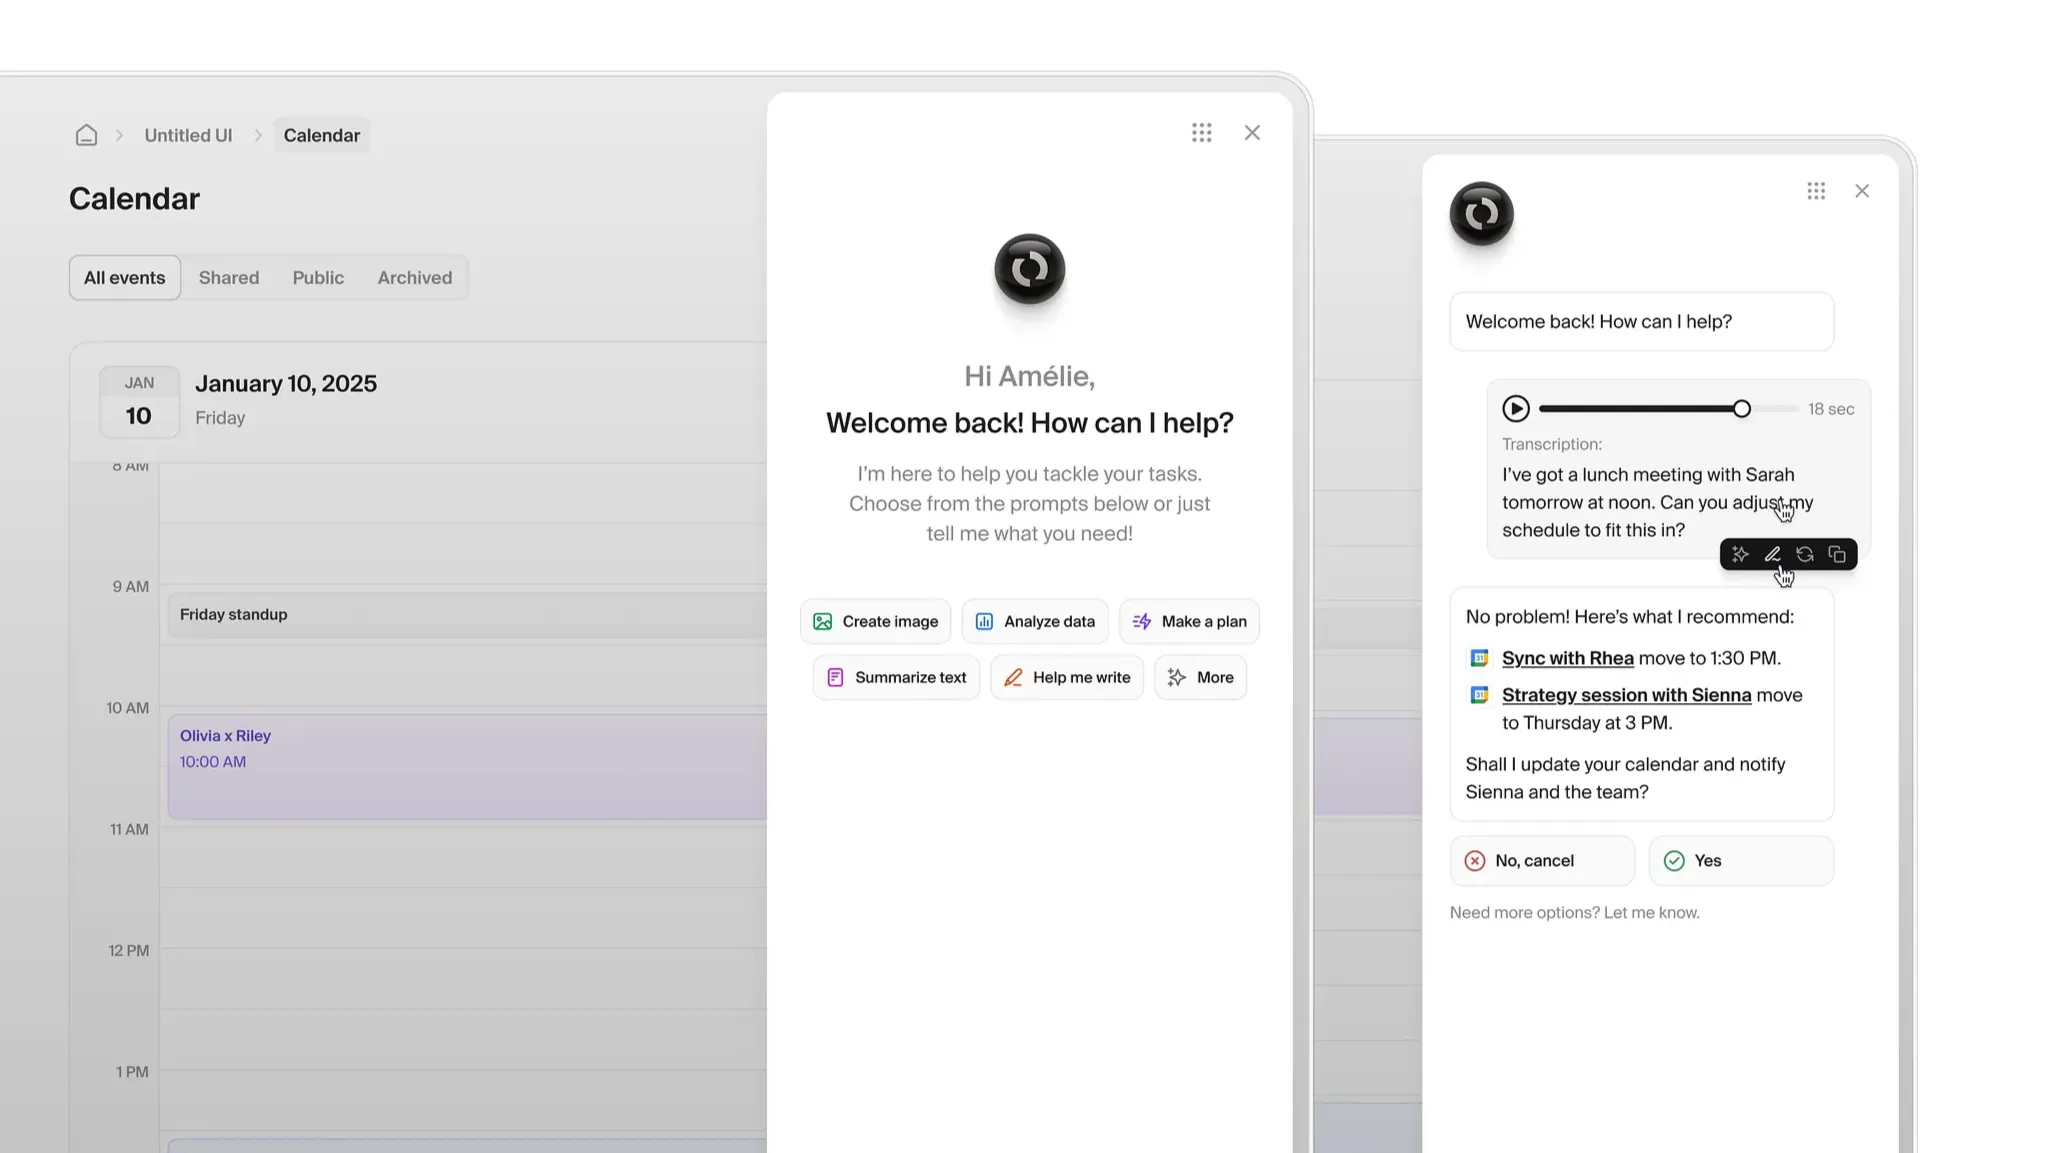The height and width of the screenshot is (1153, 2050).
Task: Click the pencil edit icon in message toolbar
Action: (x=1772, y=554)
